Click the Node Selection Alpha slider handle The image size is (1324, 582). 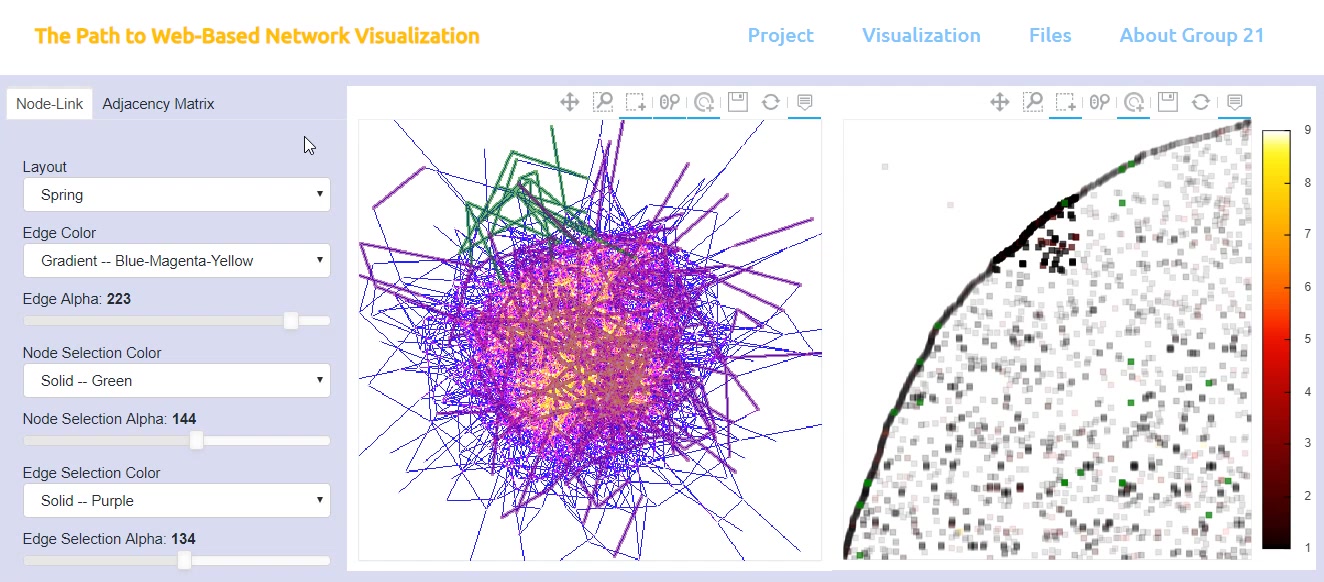197,441
